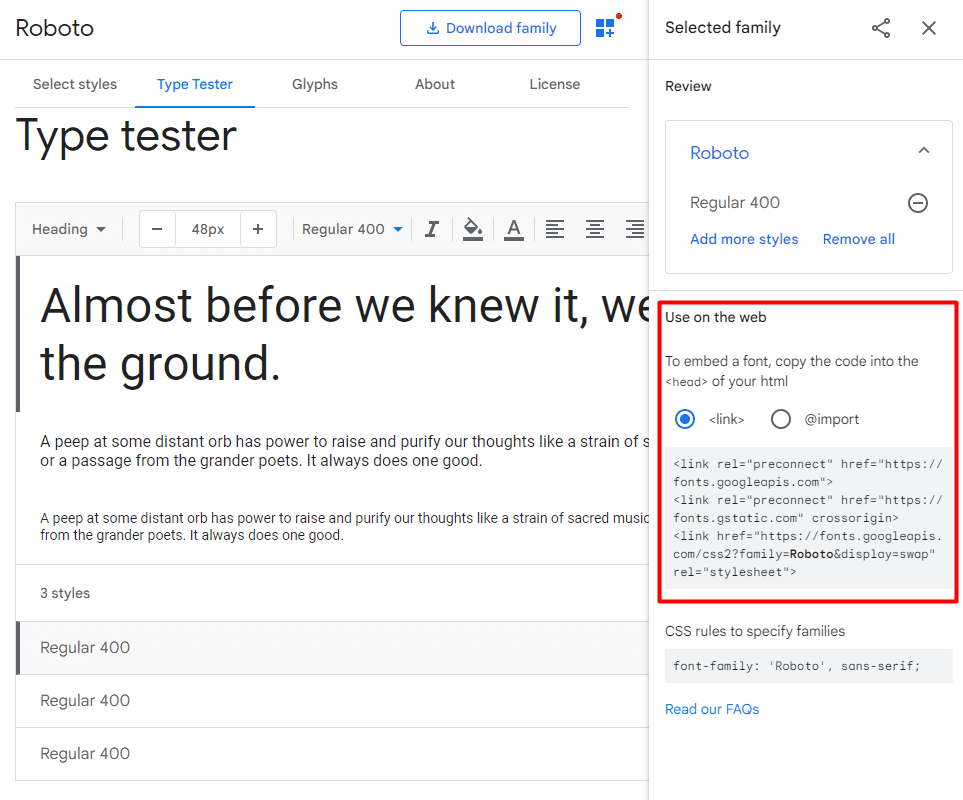Open the text color tool
Viewport: 963px width, 800px height.
click(x=514, y=229)
